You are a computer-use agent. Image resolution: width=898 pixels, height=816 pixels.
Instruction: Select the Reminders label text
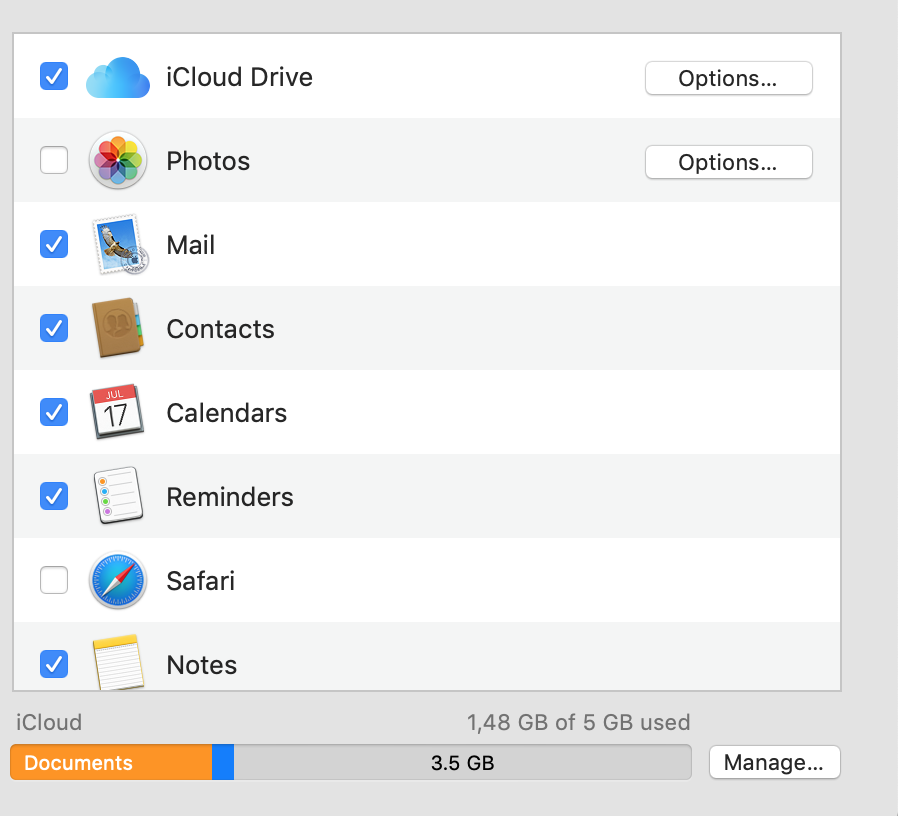point(230,497)
